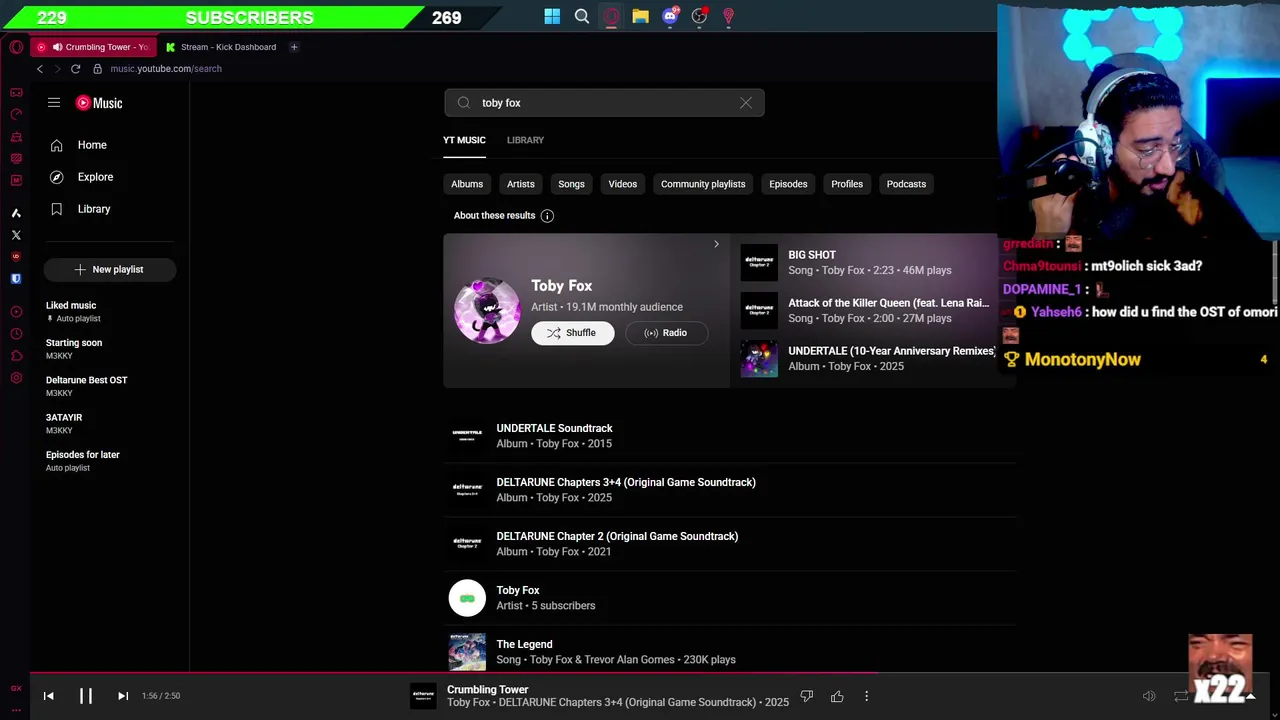Play the BIG SHOT song

point(868,263)
